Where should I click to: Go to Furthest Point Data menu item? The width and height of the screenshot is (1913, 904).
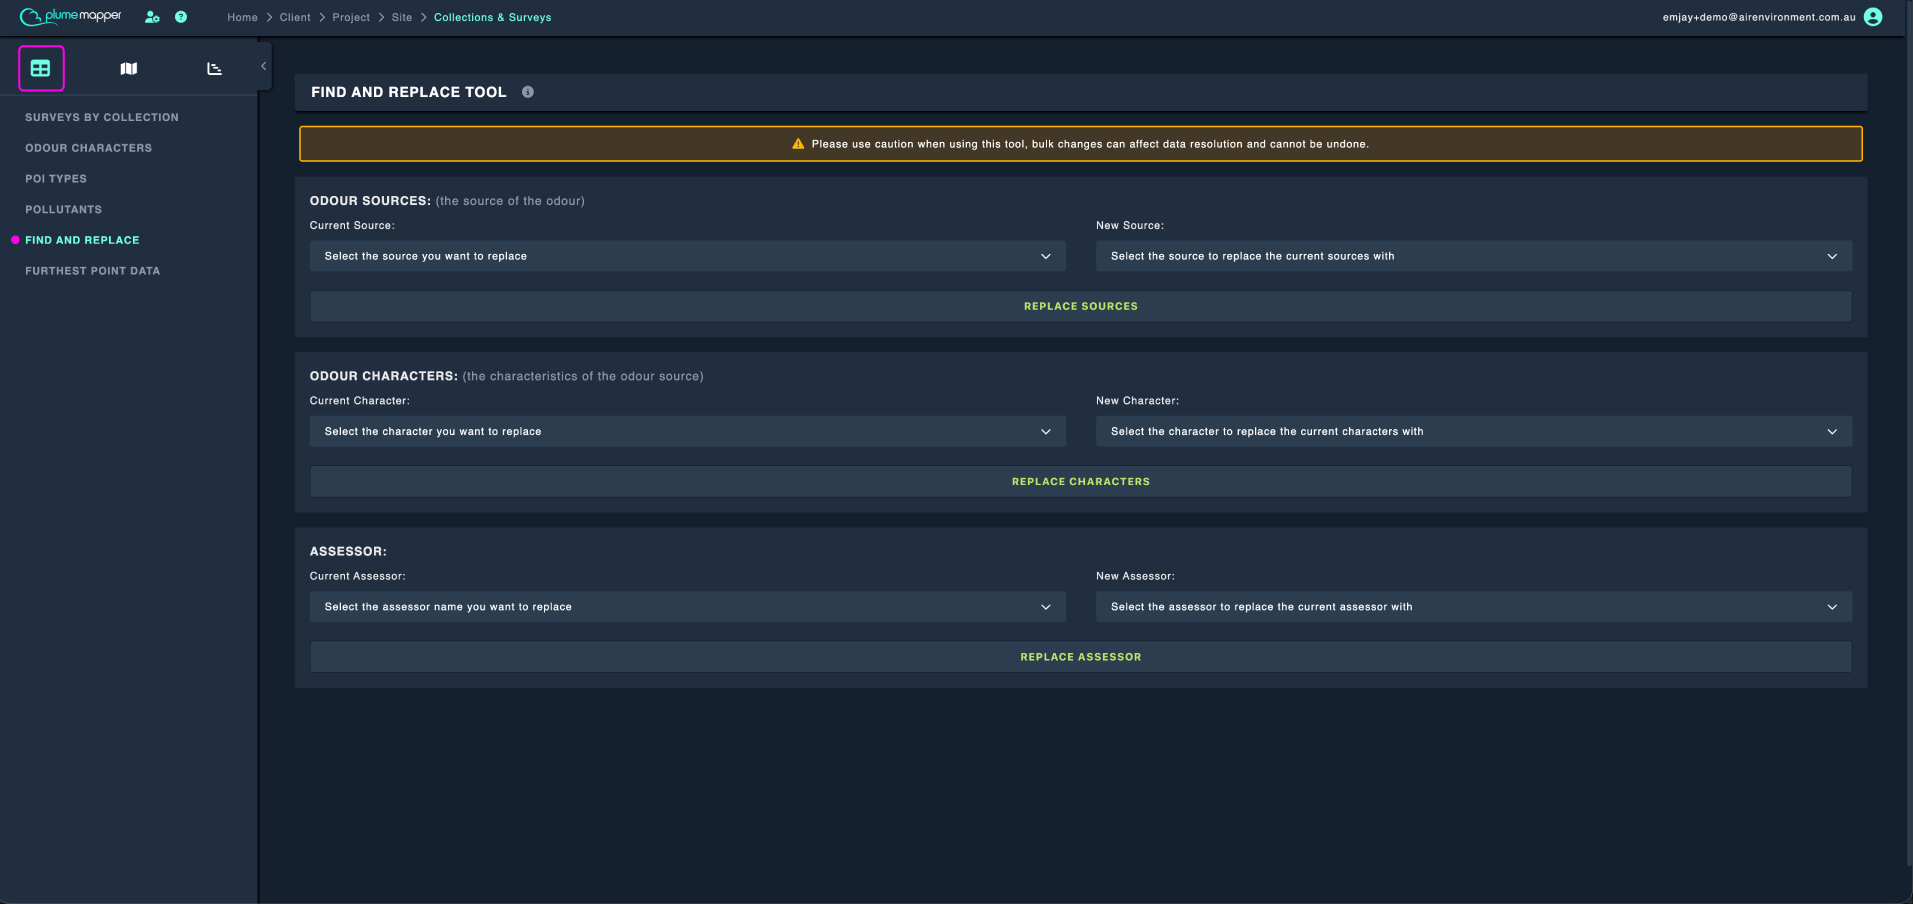click(x=92, y=271)
